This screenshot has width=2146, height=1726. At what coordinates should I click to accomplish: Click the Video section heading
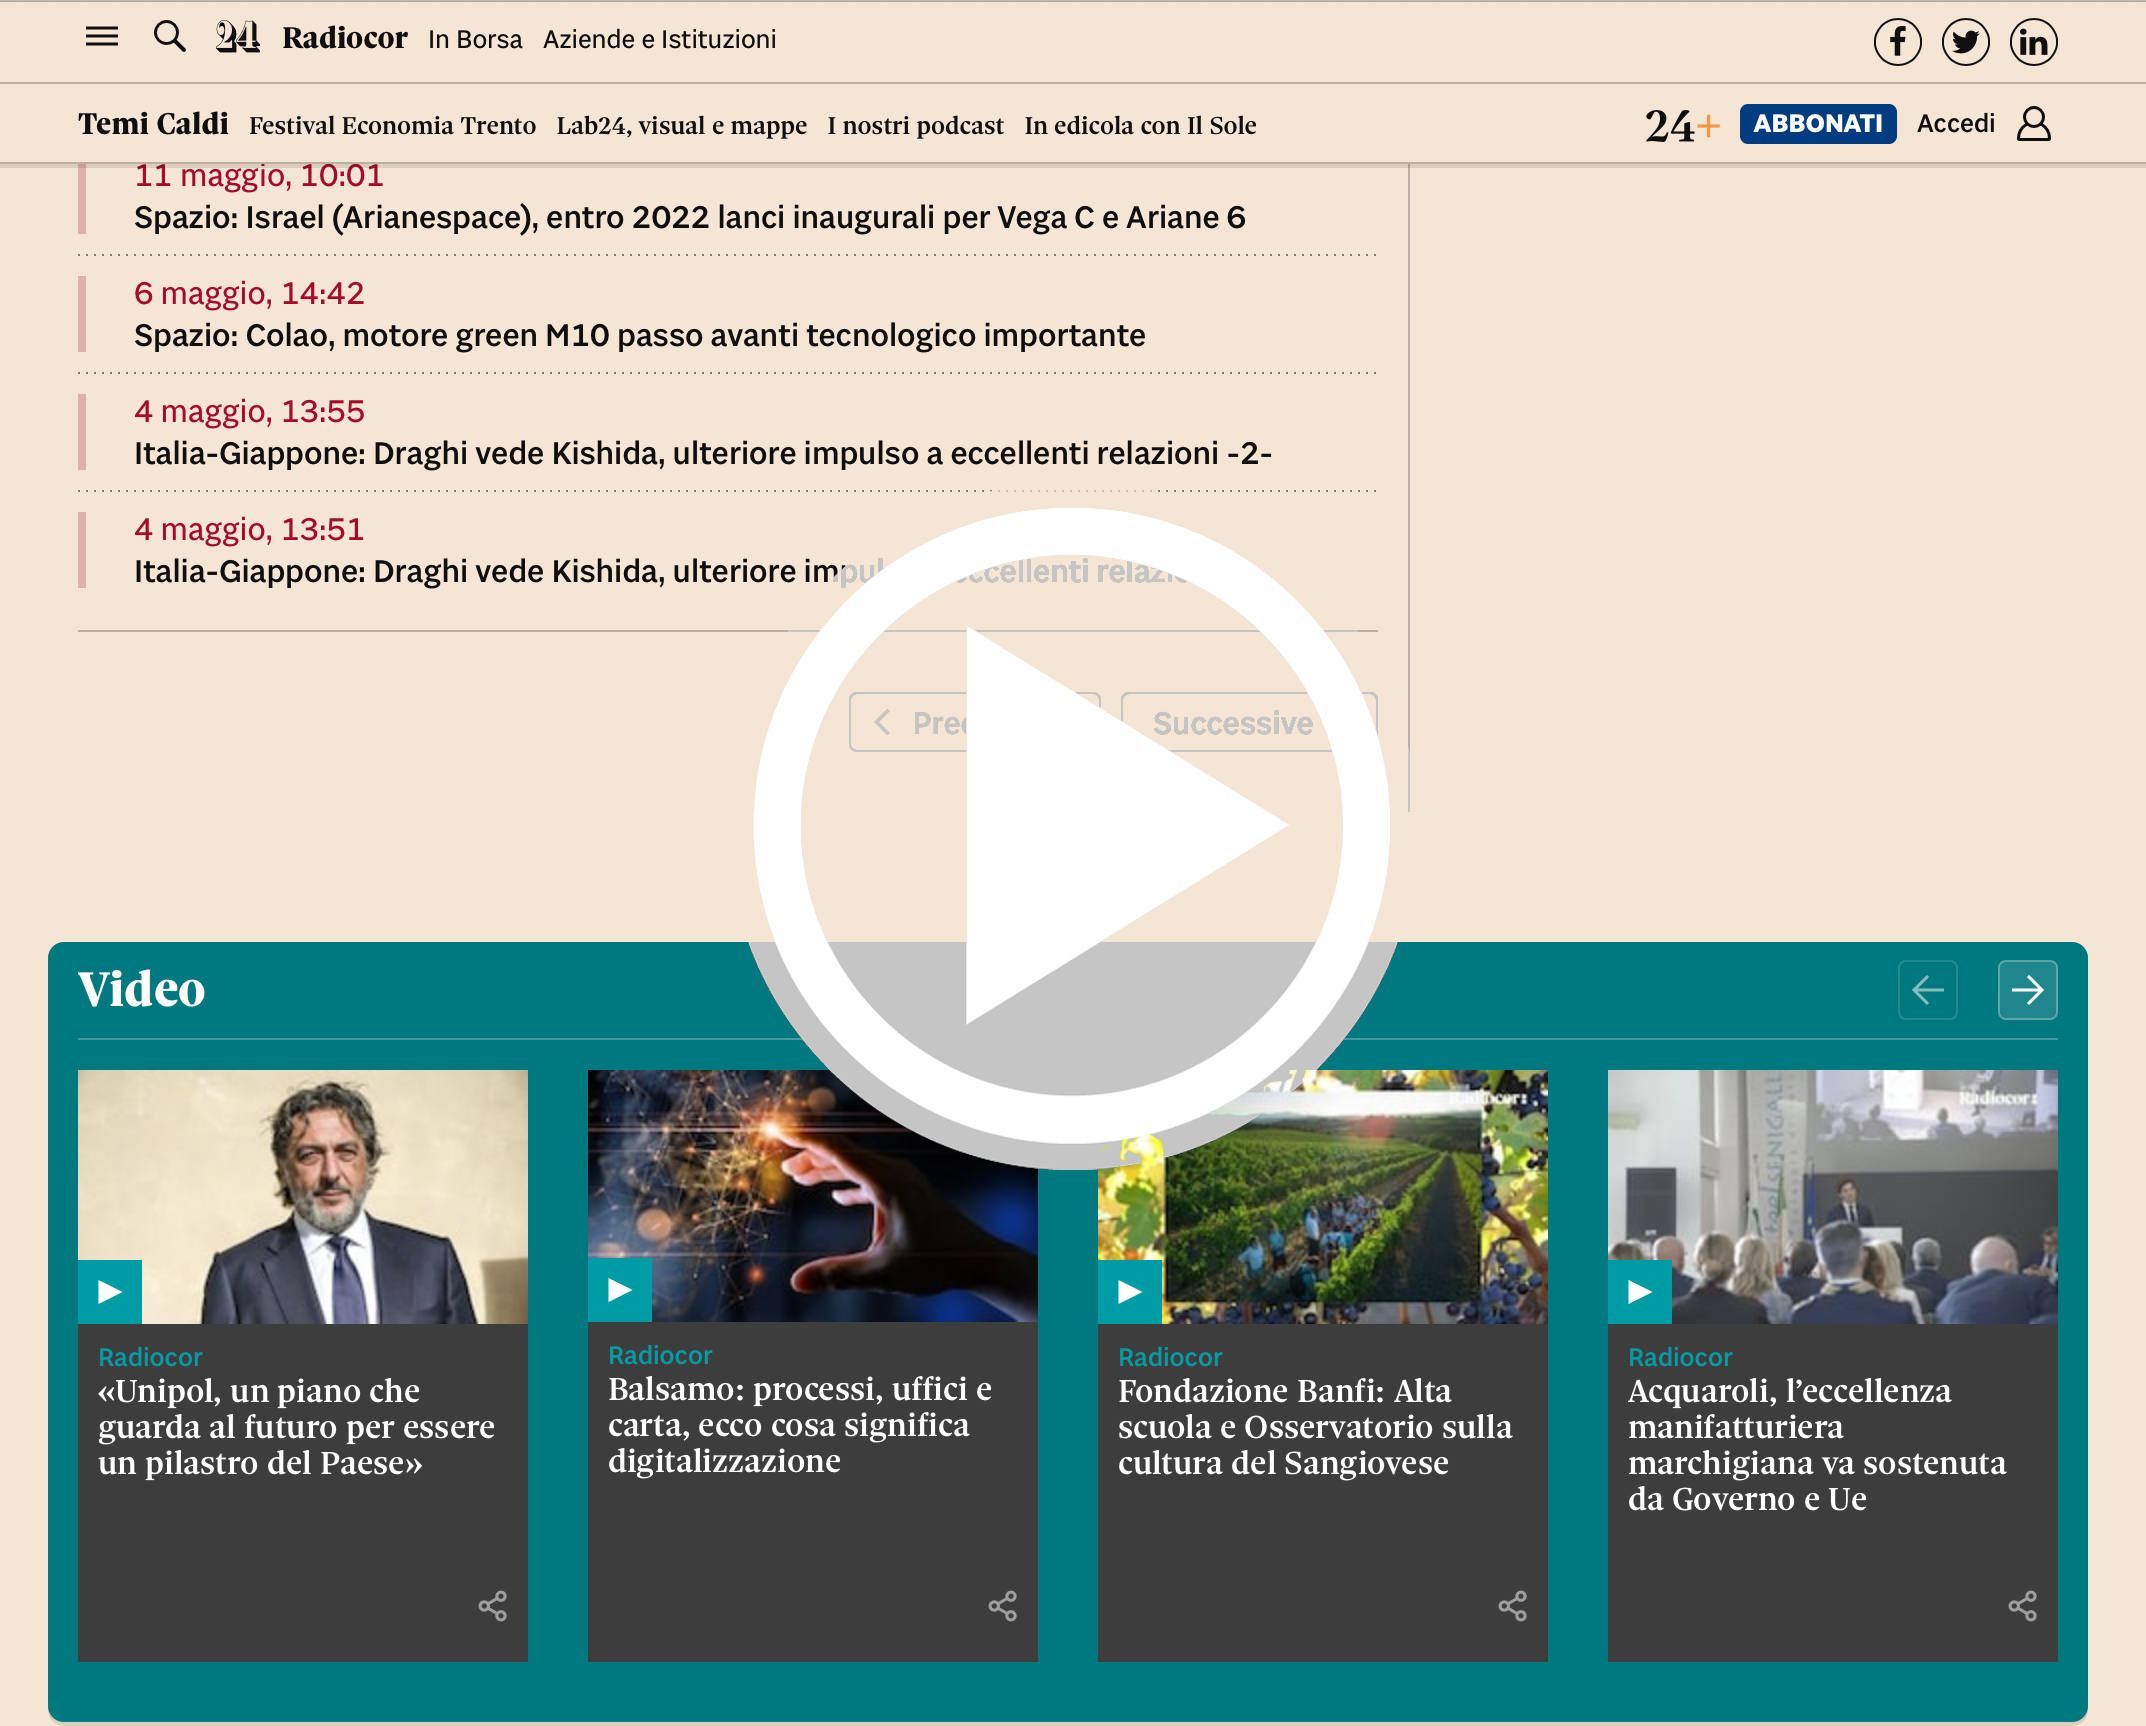[x=141, y=989]
